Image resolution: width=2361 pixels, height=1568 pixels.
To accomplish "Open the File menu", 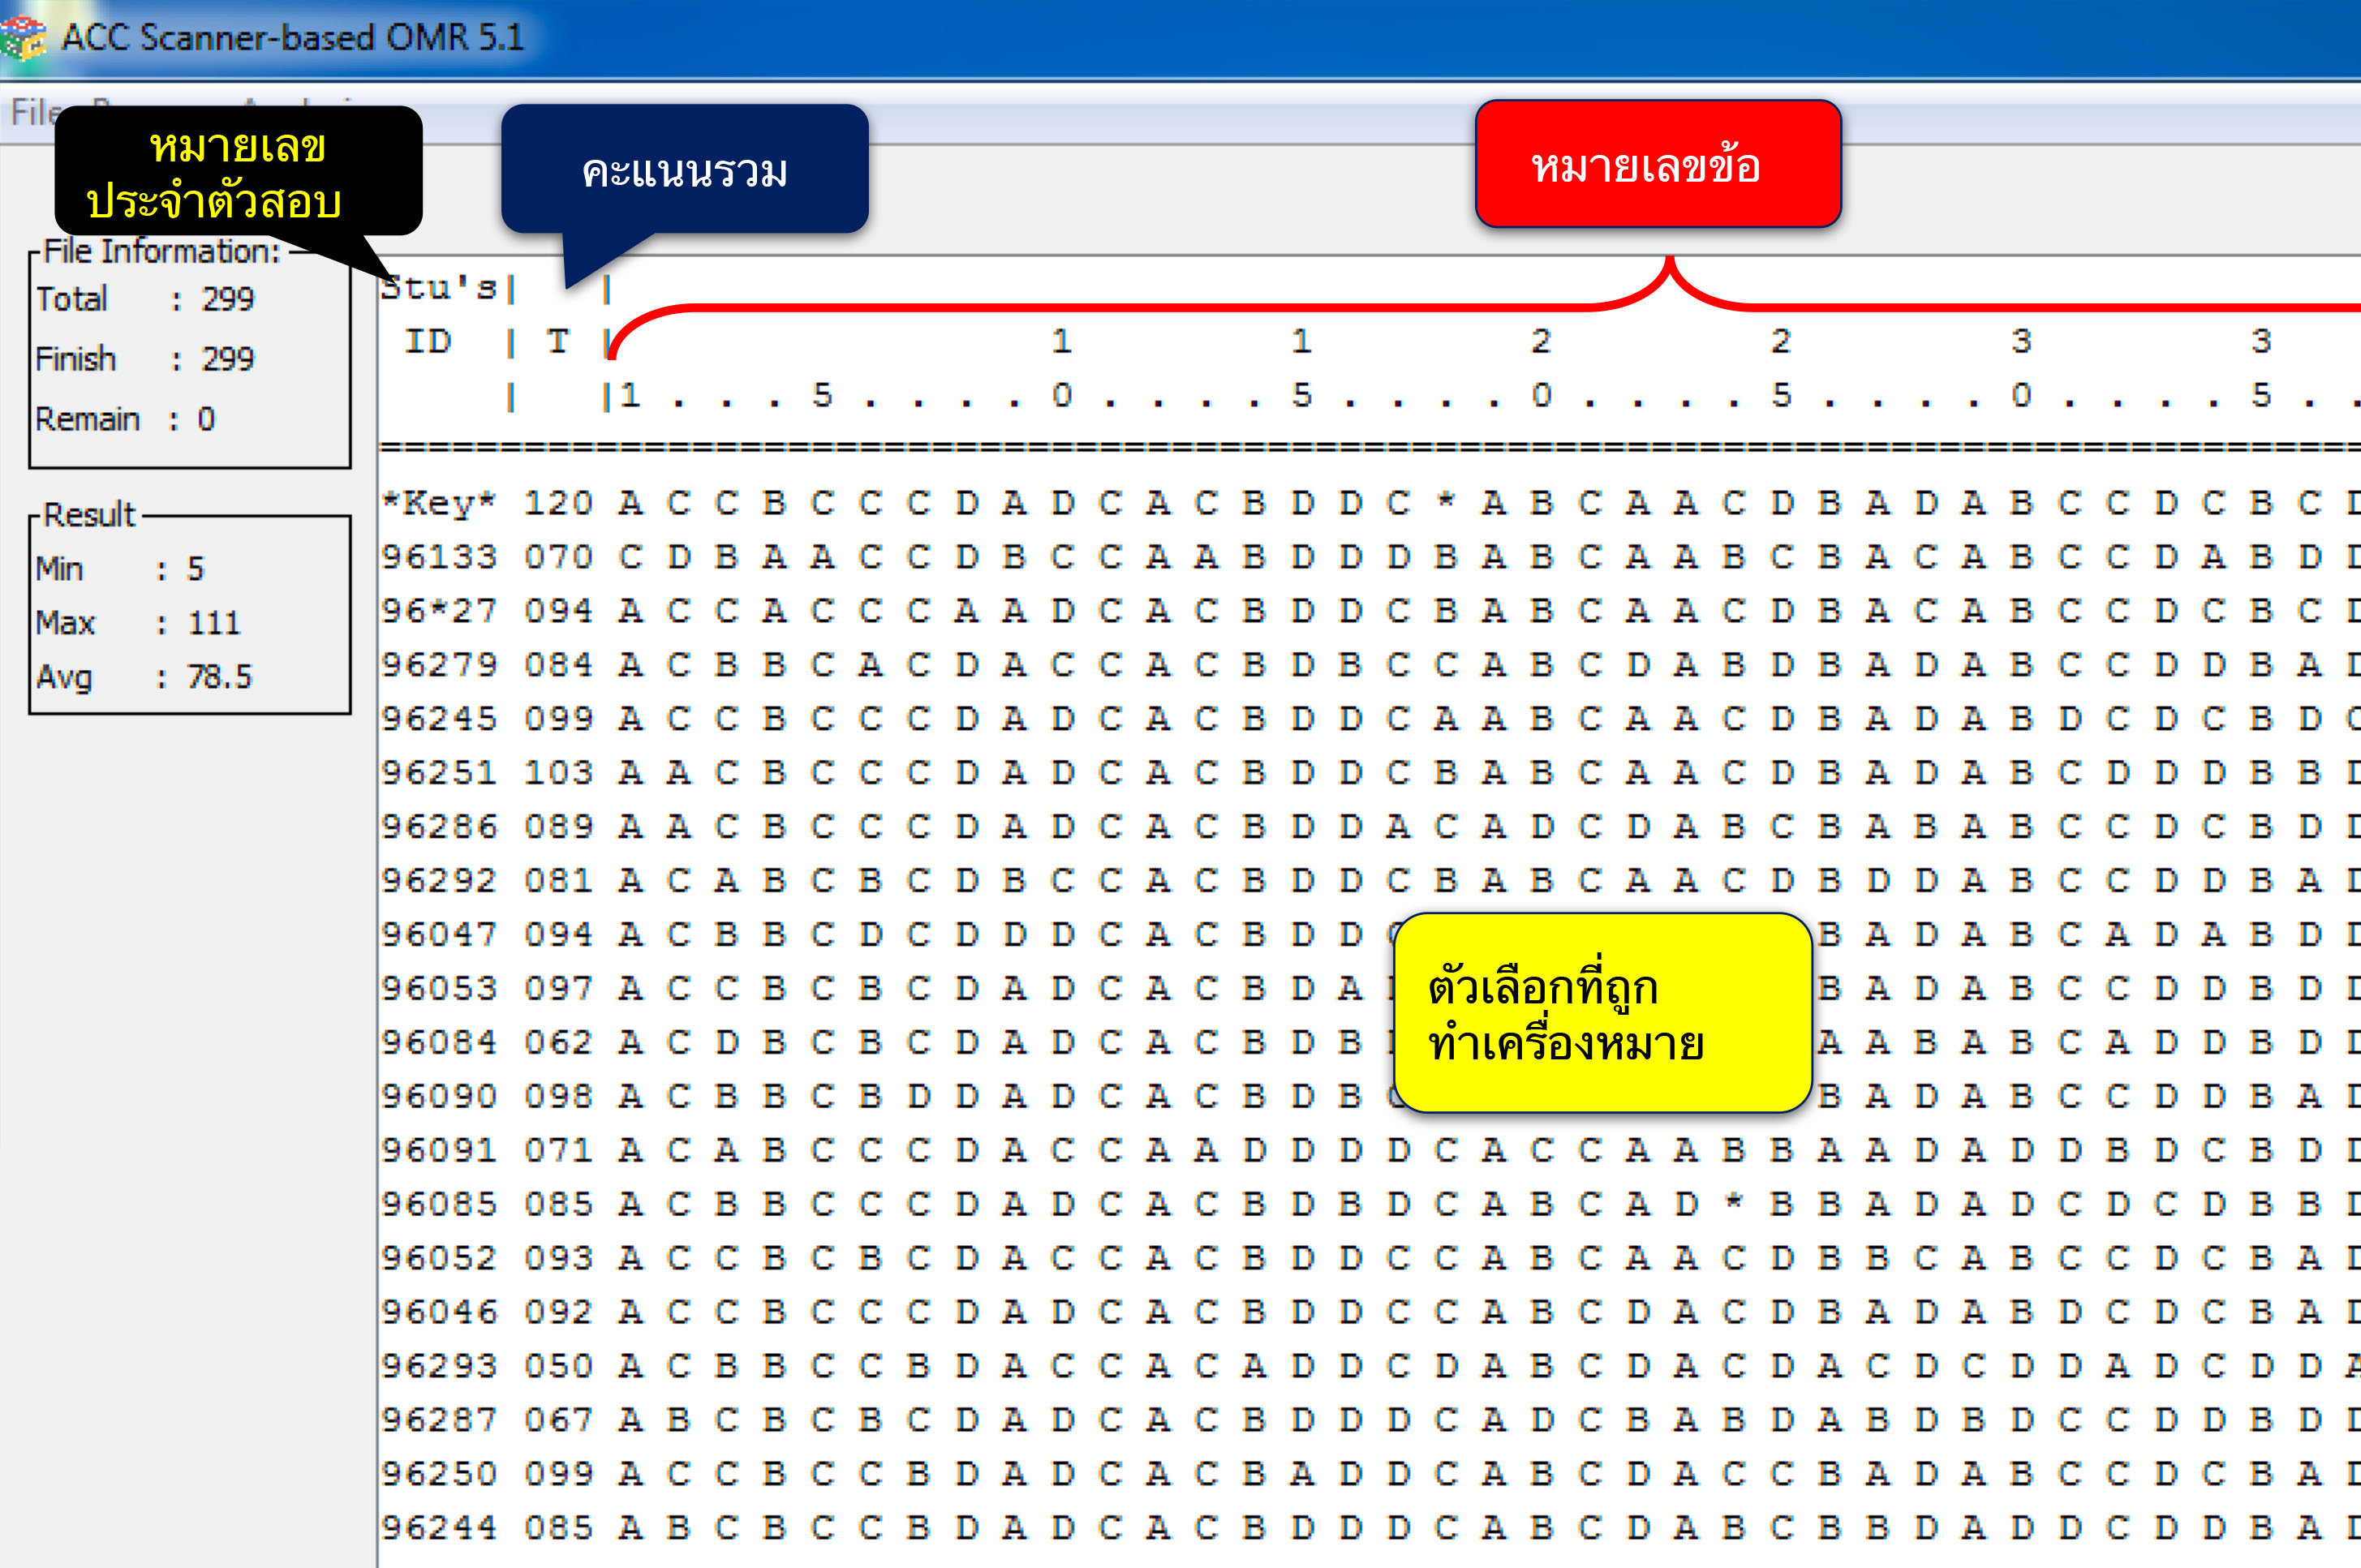I will pyautogui.click(x=32, y=113).
